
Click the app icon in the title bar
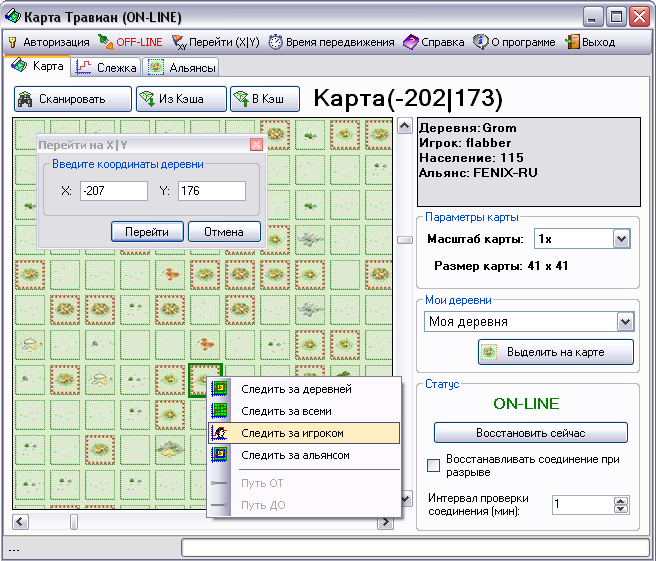coord(13,16)
